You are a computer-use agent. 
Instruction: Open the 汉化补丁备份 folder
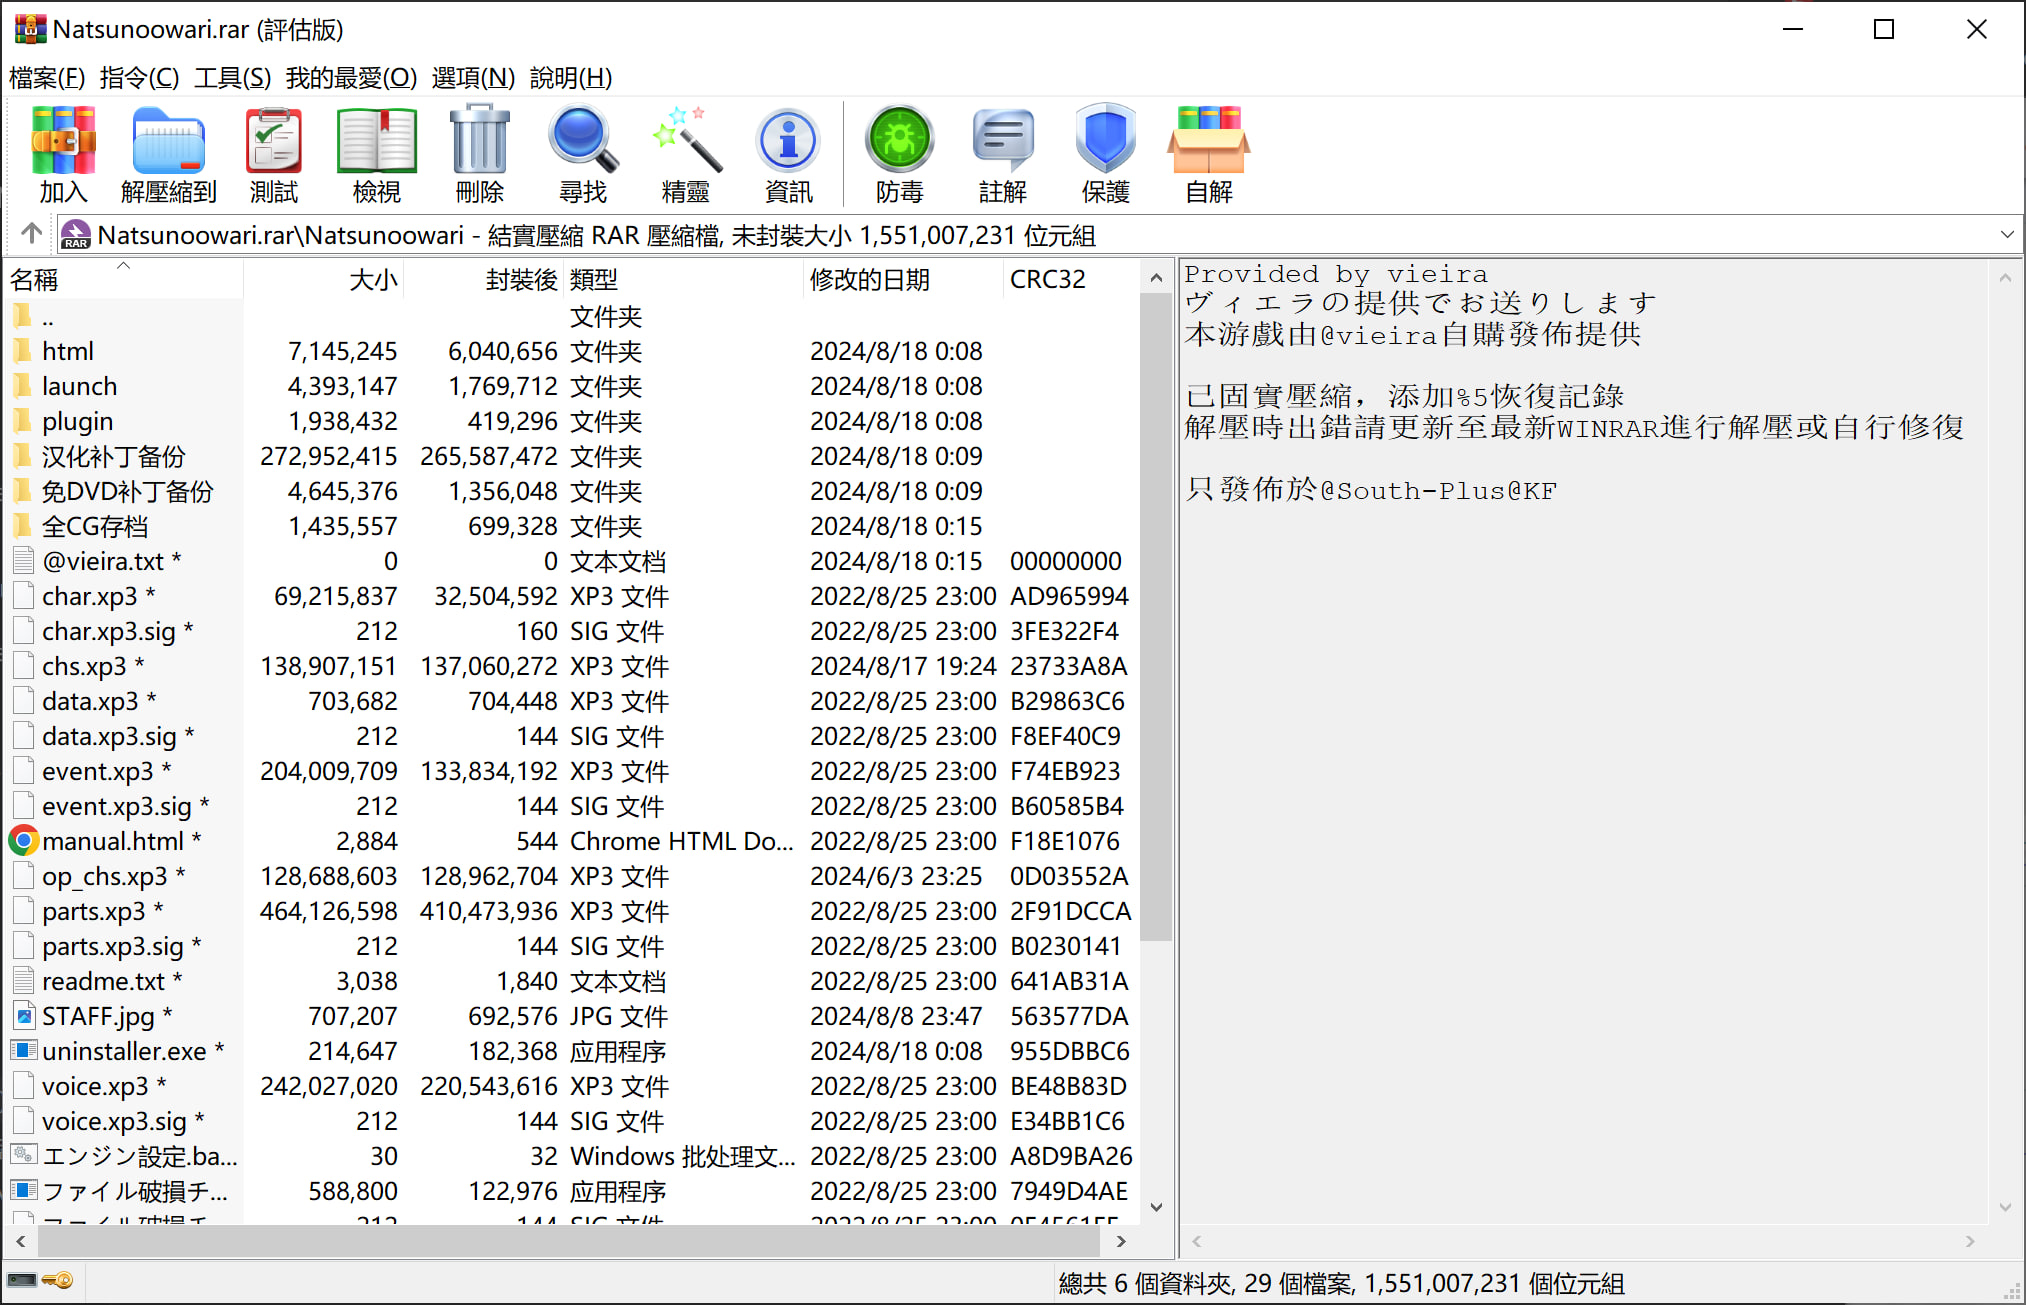tap(113, 457)
